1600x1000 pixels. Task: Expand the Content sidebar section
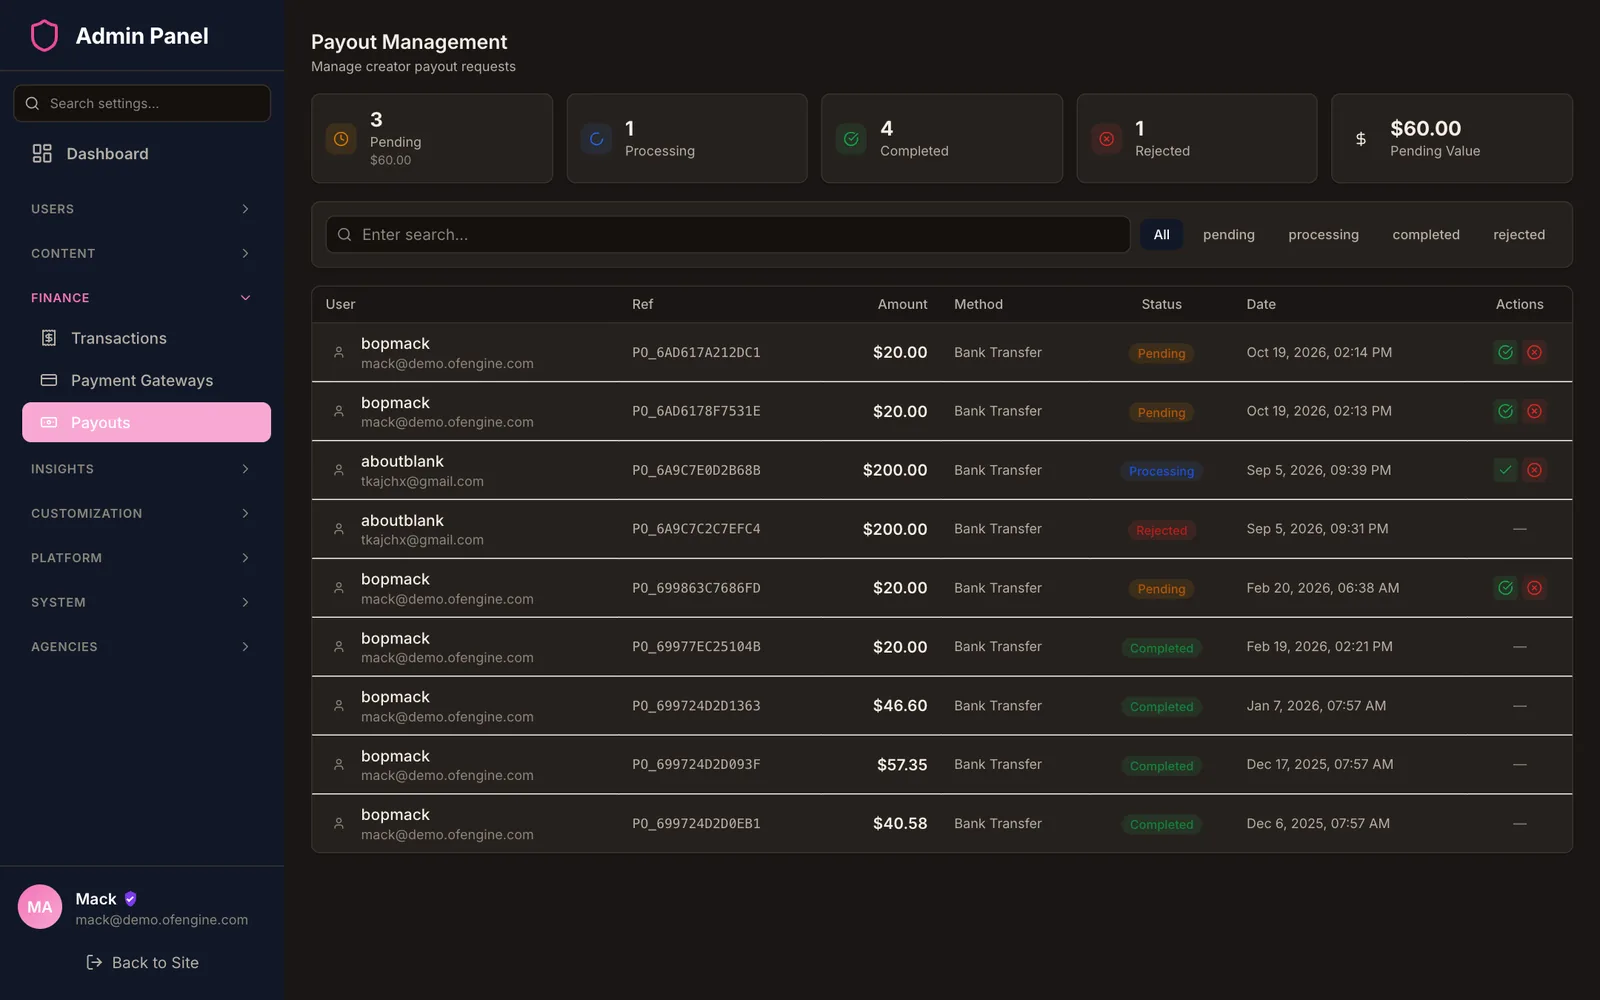point(141,253)
